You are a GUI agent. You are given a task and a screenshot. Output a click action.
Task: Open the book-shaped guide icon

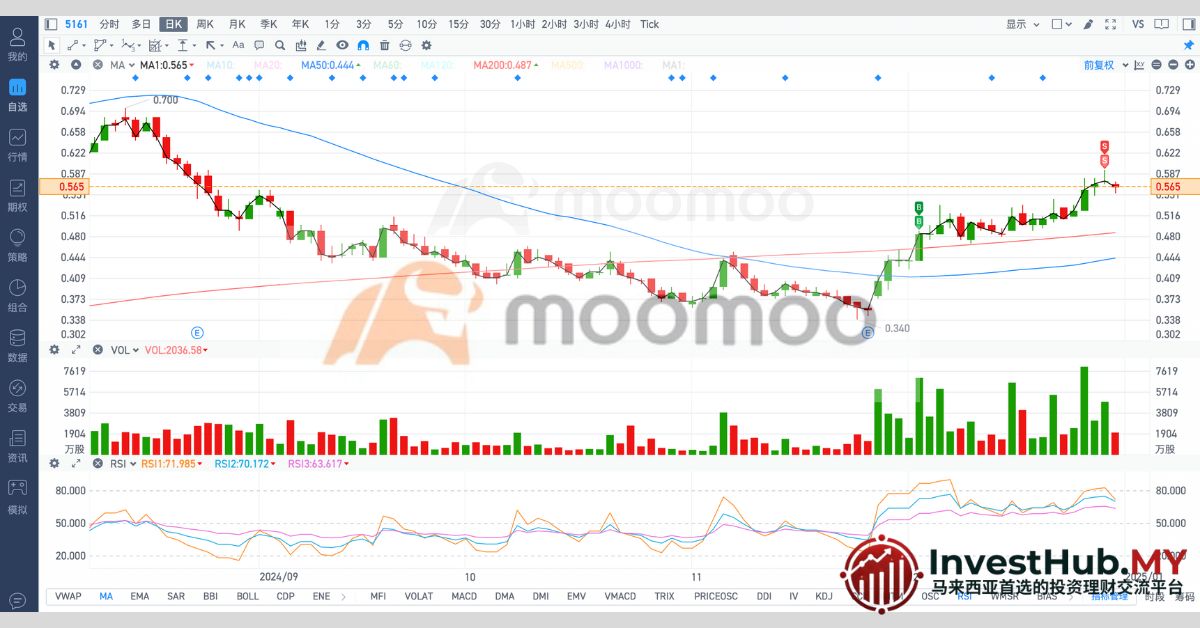tap(1161, 23)
